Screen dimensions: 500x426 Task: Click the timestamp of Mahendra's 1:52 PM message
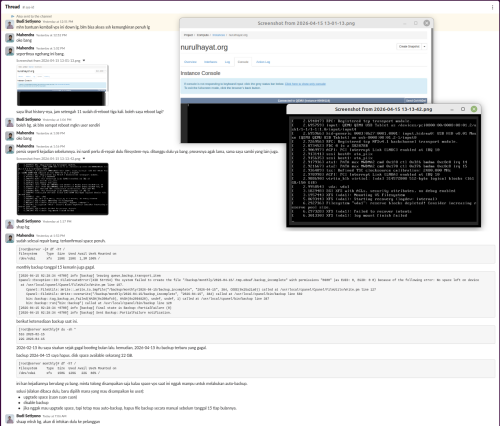click(50, 236)
